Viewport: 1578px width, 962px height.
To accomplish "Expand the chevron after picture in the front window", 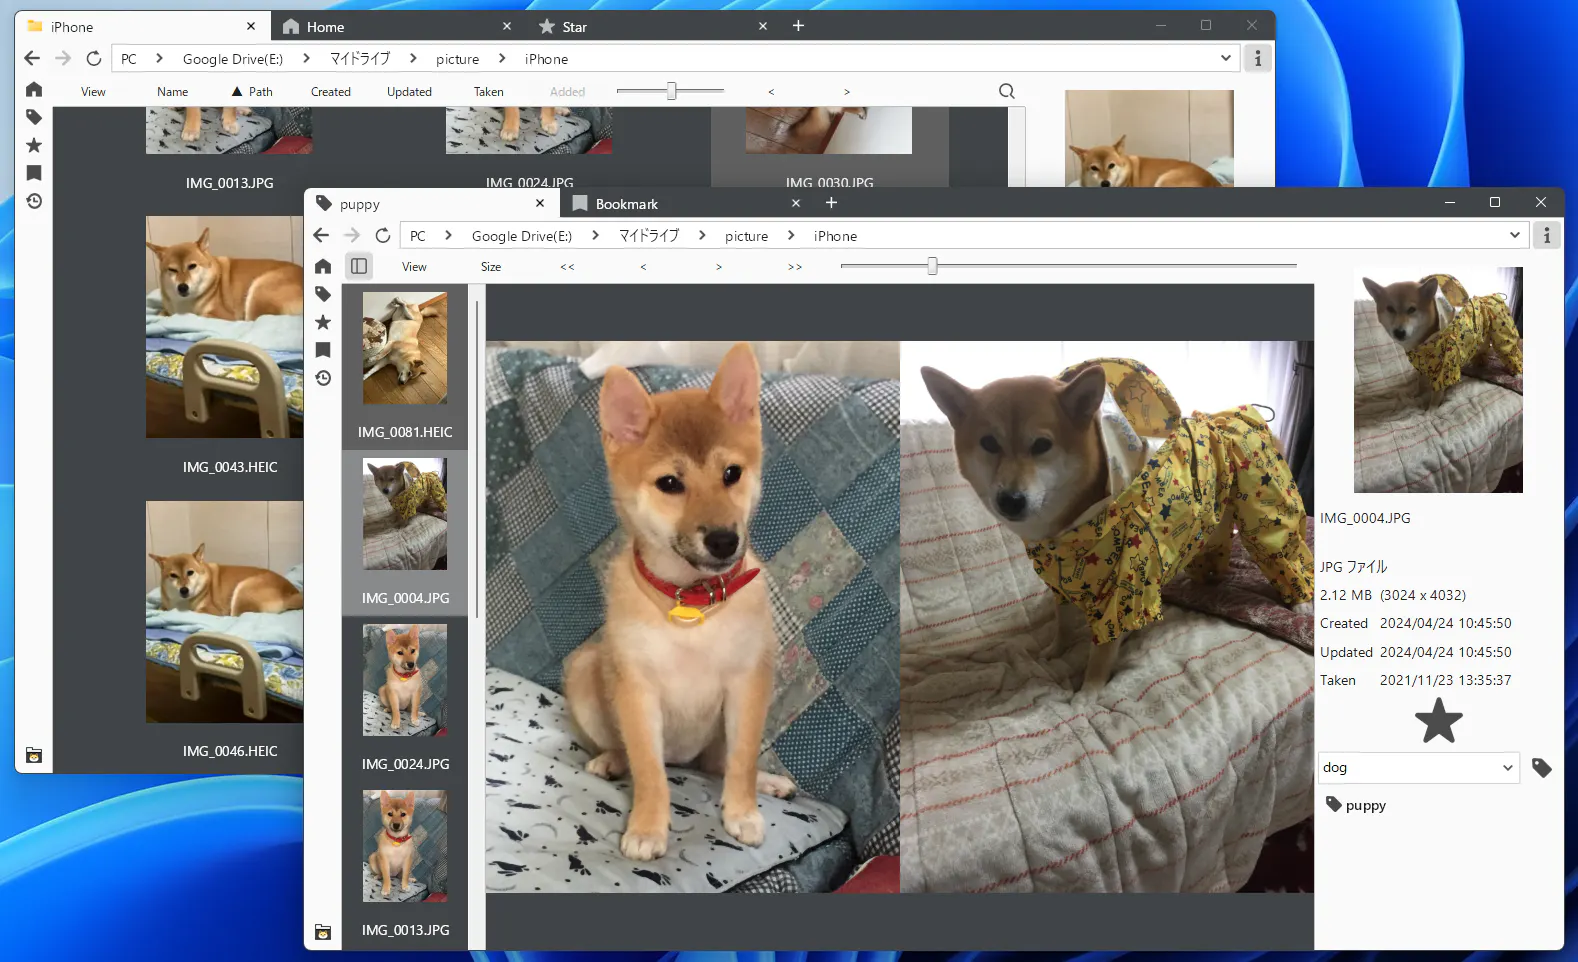I will 791,235.
